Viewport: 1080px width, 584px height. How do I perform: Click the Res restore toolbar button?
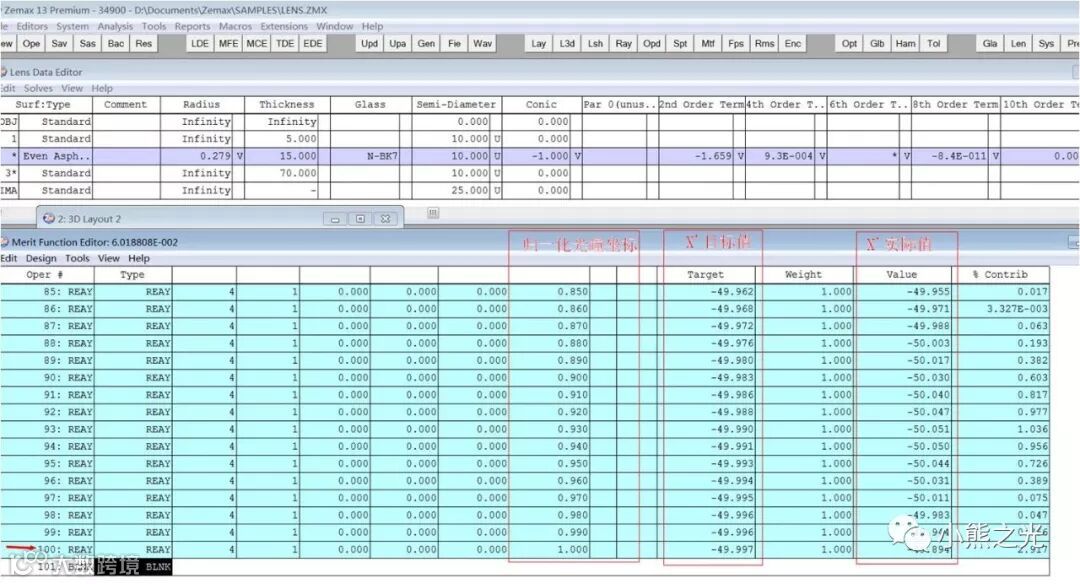[x=143, y=43]
